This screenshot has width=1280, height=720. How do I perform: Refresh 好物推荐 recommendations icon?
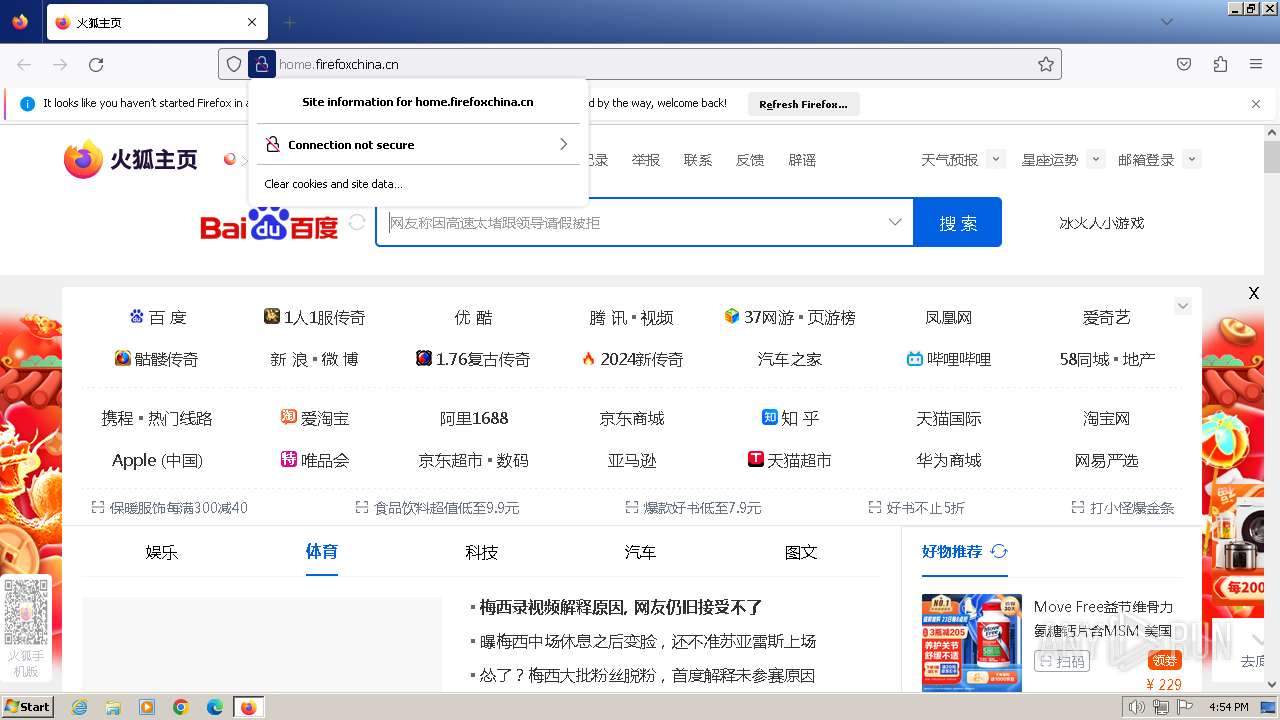[998, 551]
